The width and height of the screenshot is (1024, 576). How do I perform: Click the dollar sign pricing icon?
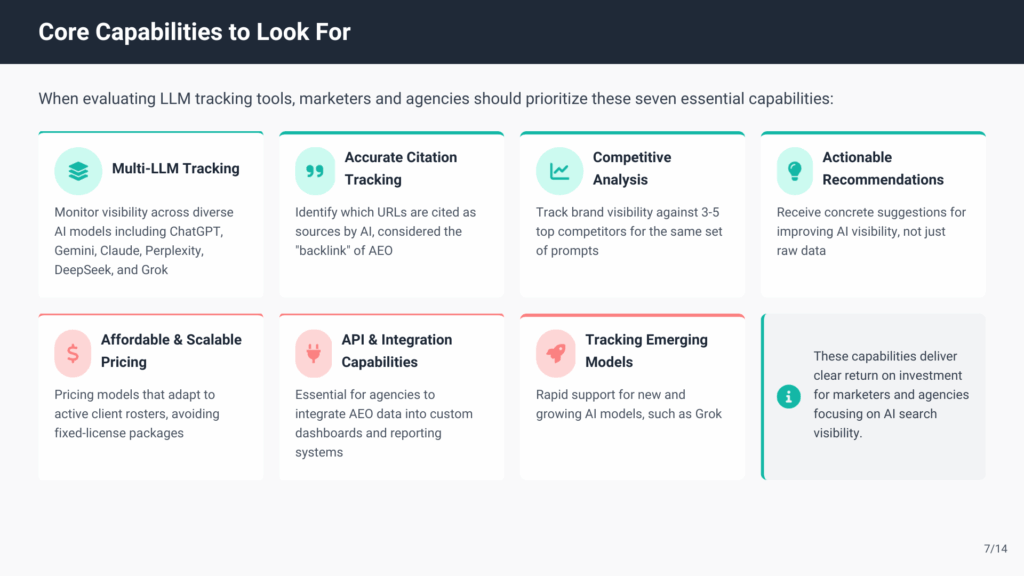pos(73,353)
